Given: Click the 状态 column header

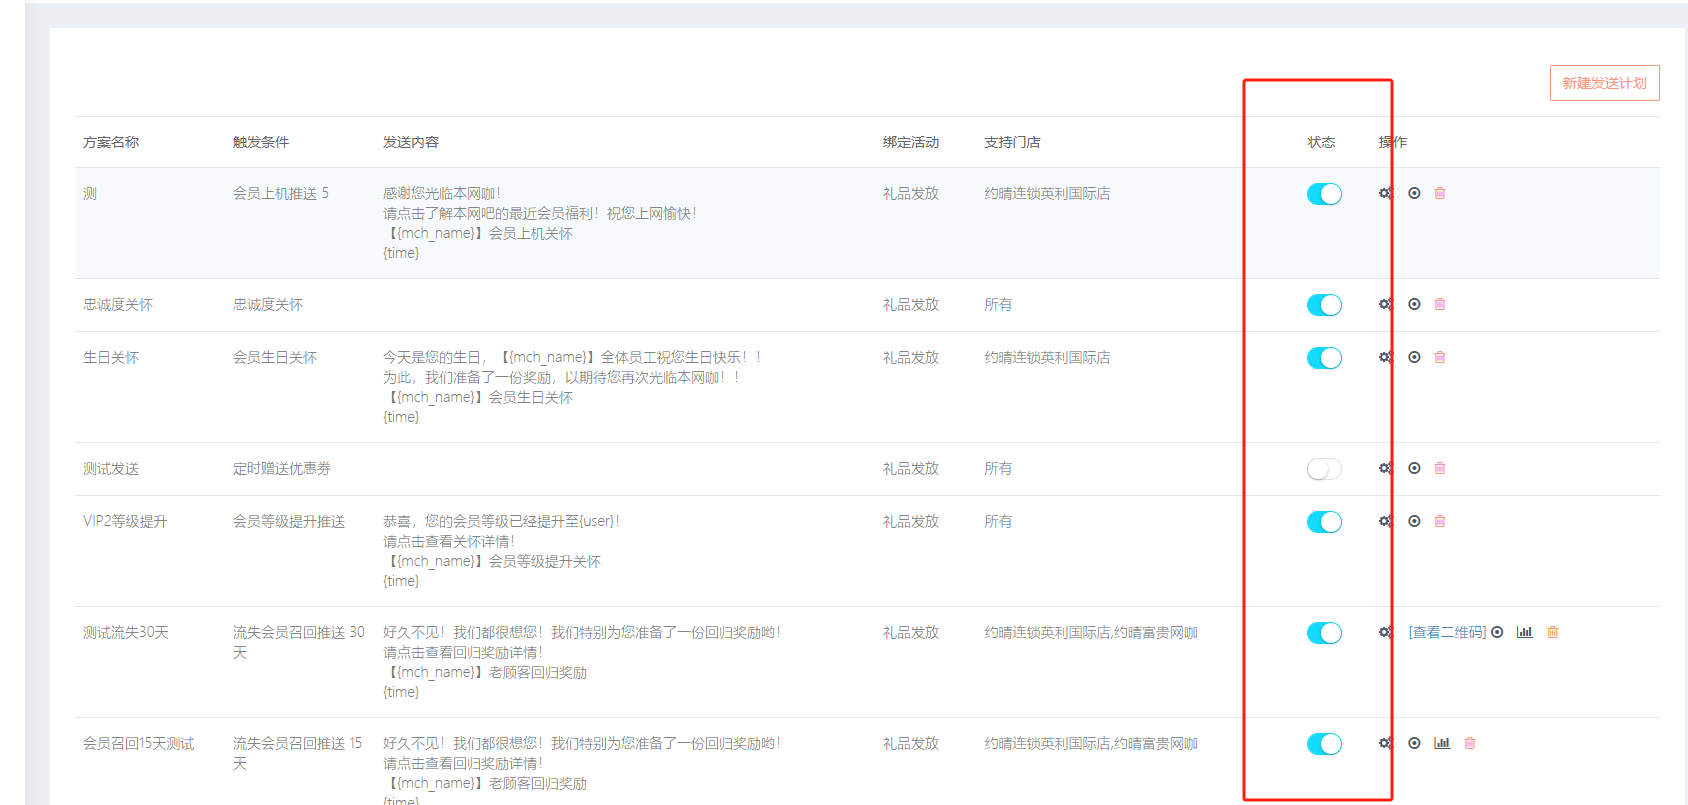Looking at the screenshot, I should (x=1321, y=142).
